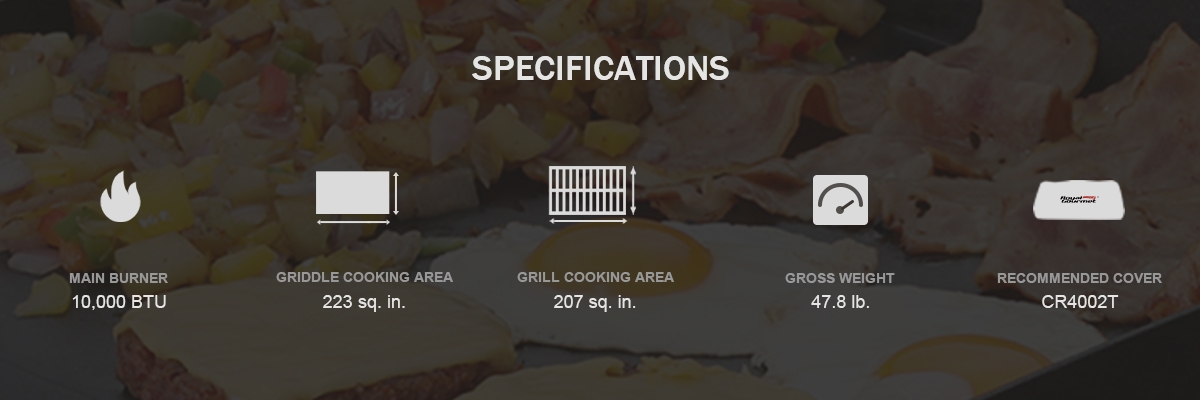Click the horizontal width arrow under griddle icon

pyautogui.click(x=352, y=221)
